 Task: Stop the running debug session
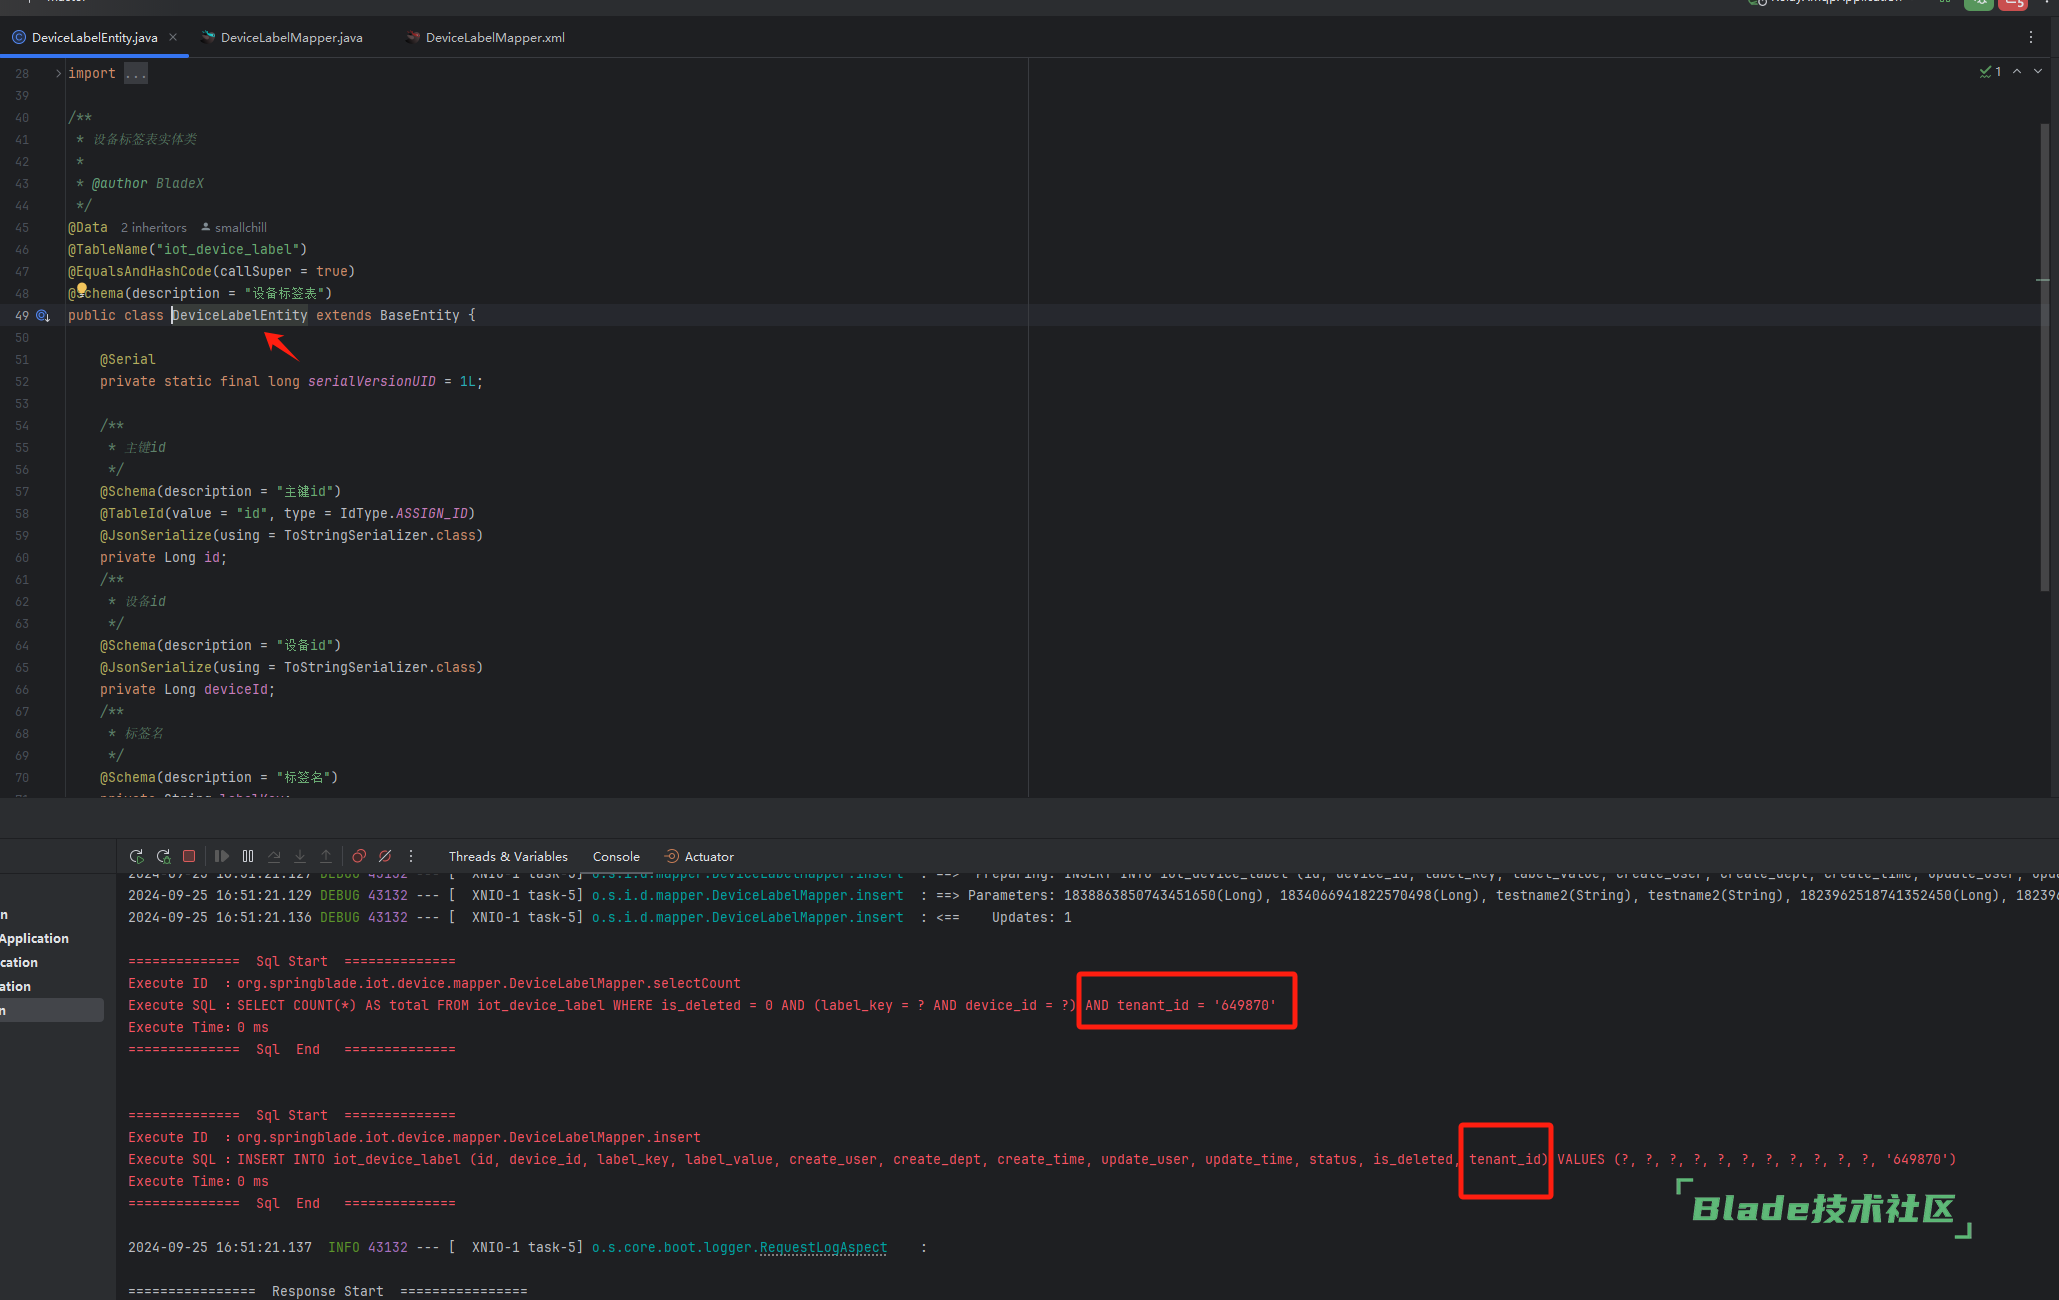189,856
